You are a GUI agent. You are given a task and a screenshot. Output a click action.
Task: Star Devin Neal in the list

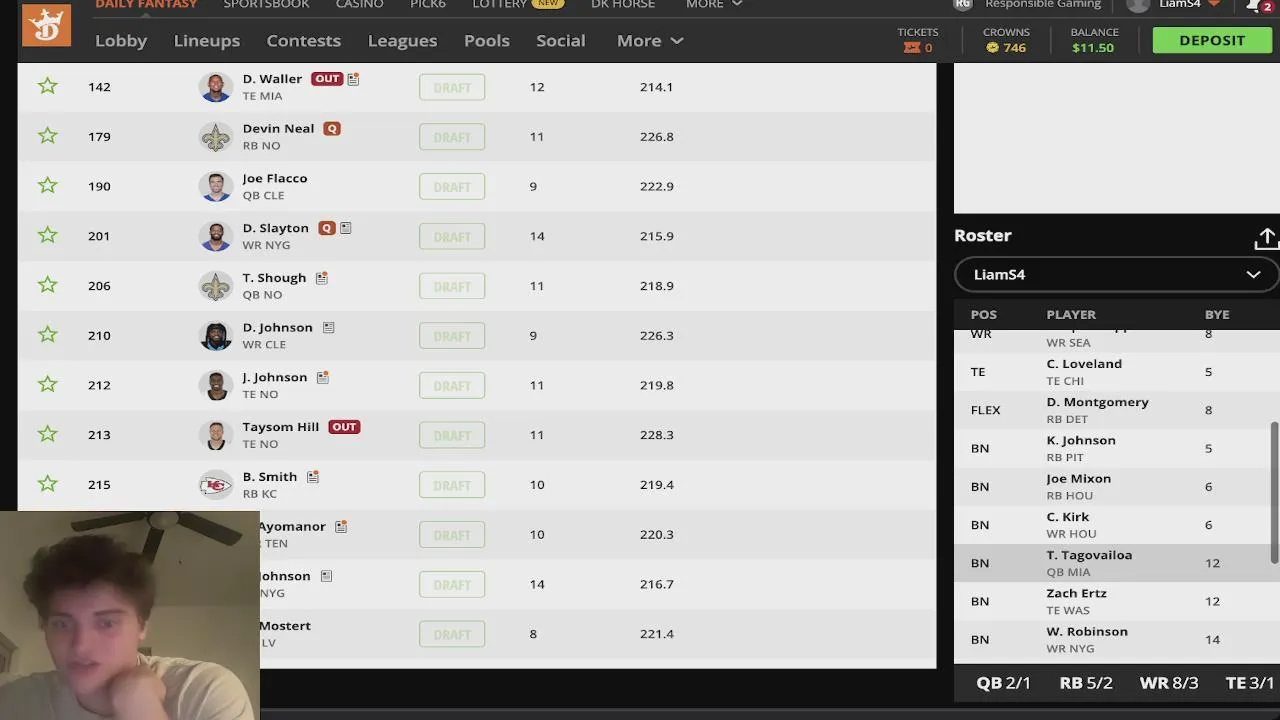point(47,136)
